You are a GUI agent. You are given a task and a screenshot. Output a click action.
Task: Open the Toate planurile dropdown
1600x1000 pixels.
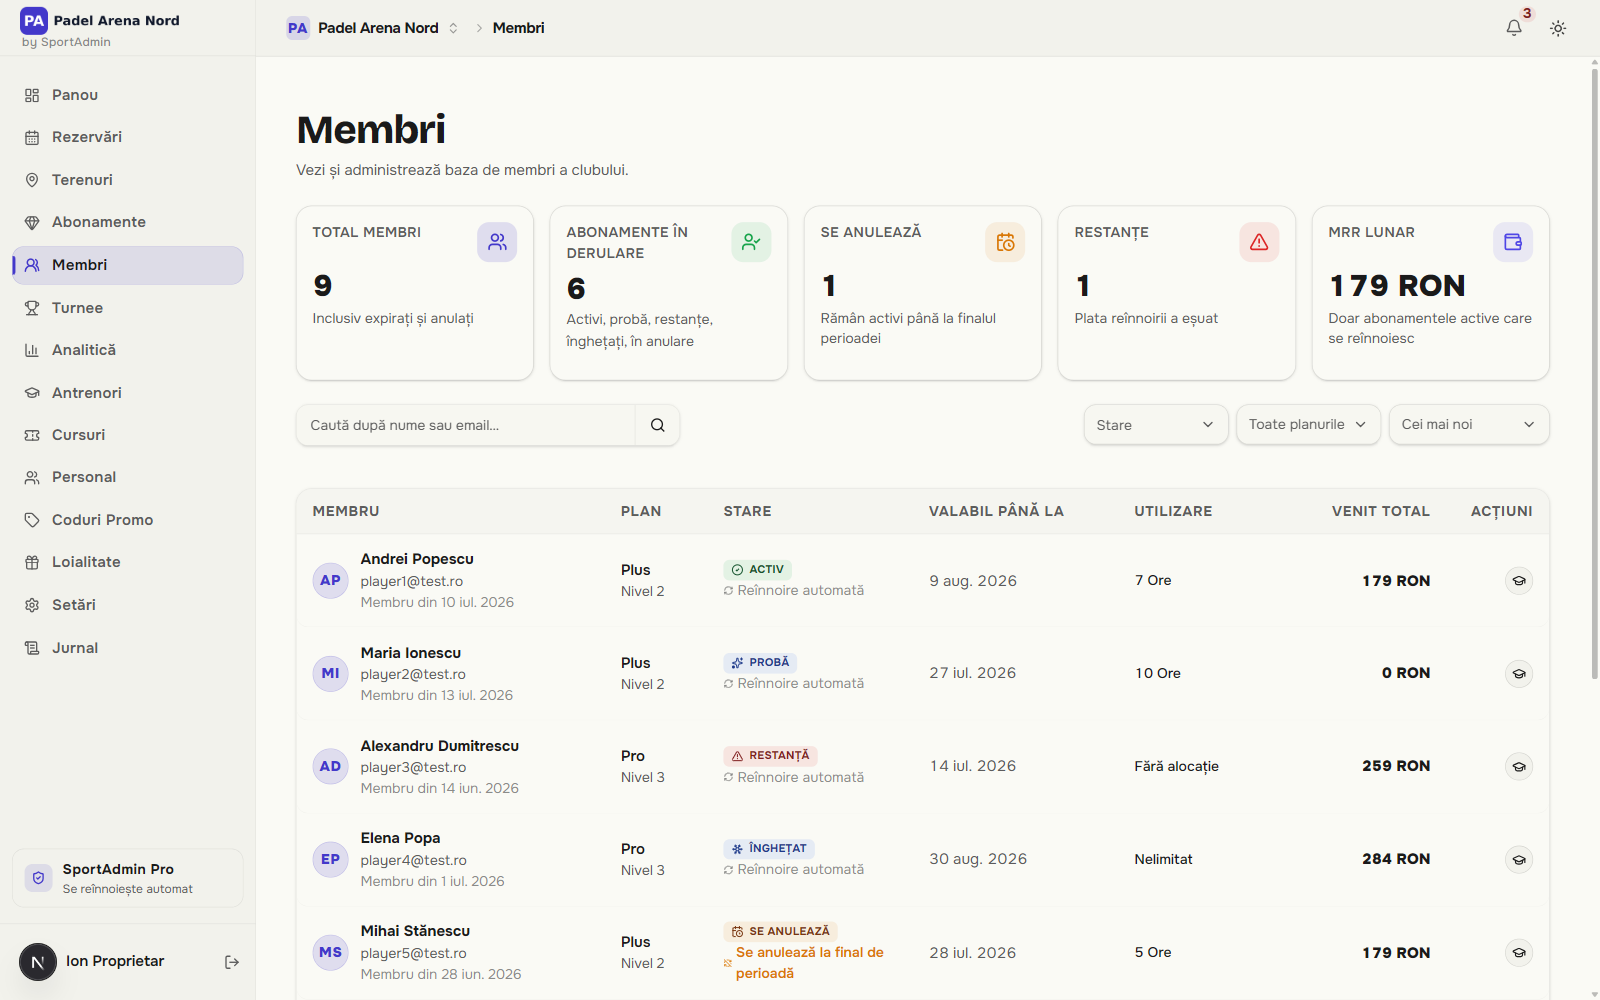[x=1308, y=425]
